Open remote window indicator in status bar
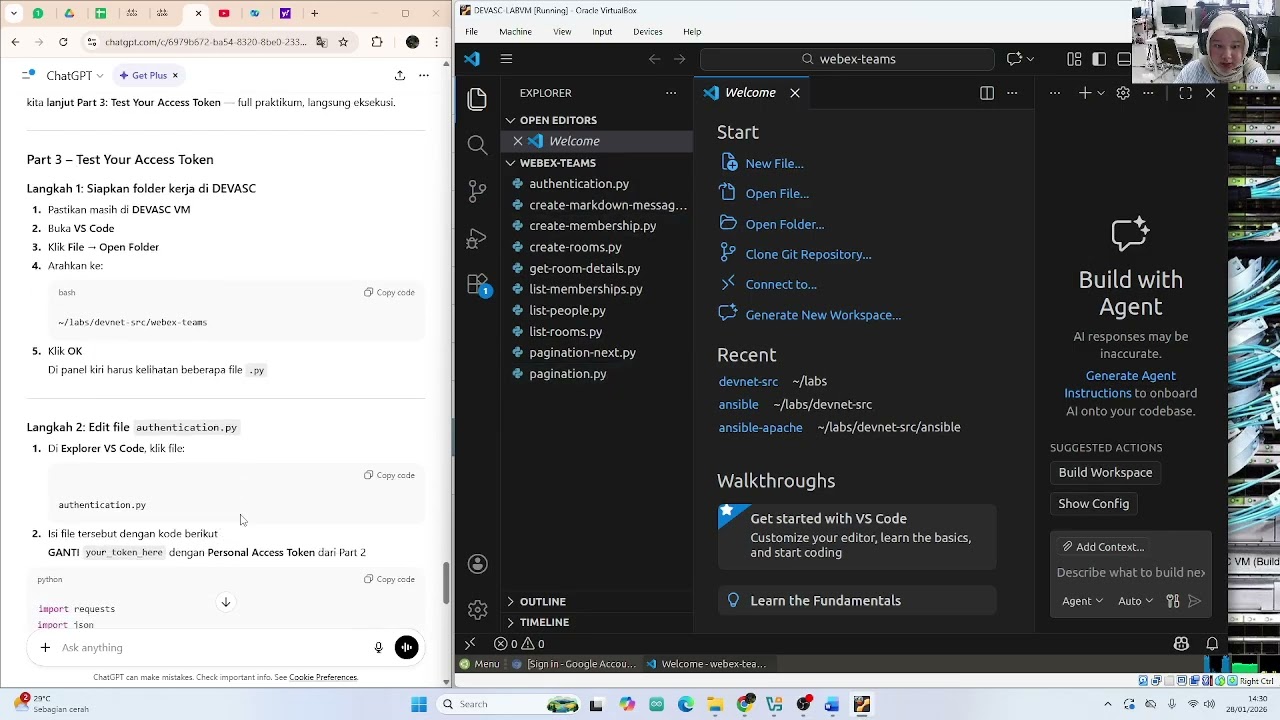This screenshot has width=1280, height=720. tap(470, 644)
